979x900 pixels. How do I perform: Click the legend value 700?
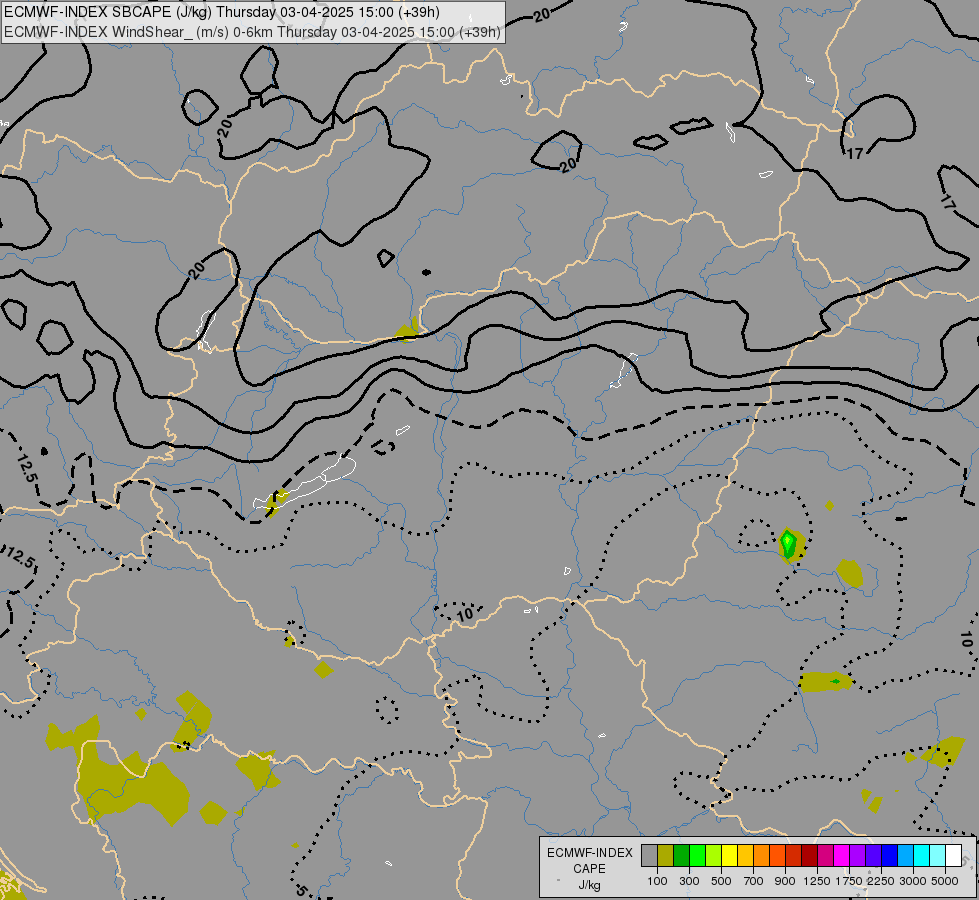point(754,881)
